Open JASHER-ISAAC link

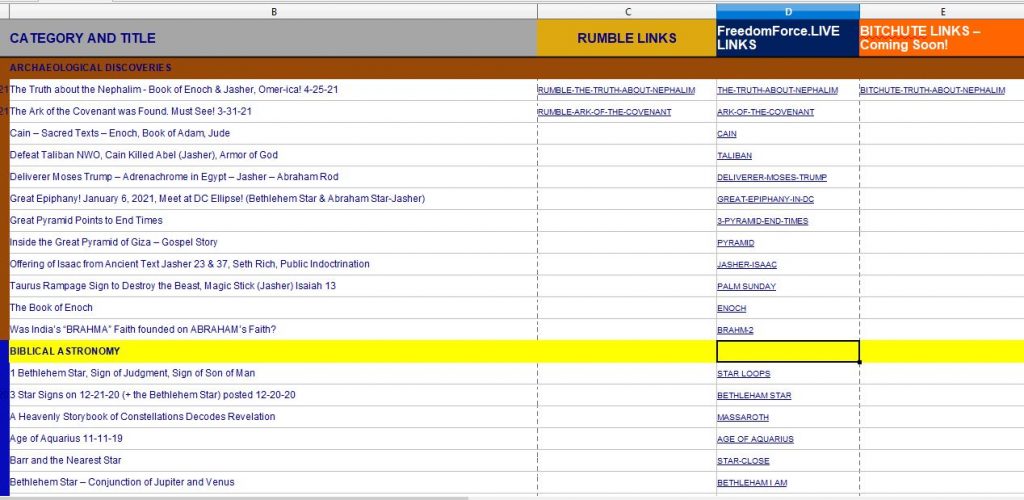[746, 265]
